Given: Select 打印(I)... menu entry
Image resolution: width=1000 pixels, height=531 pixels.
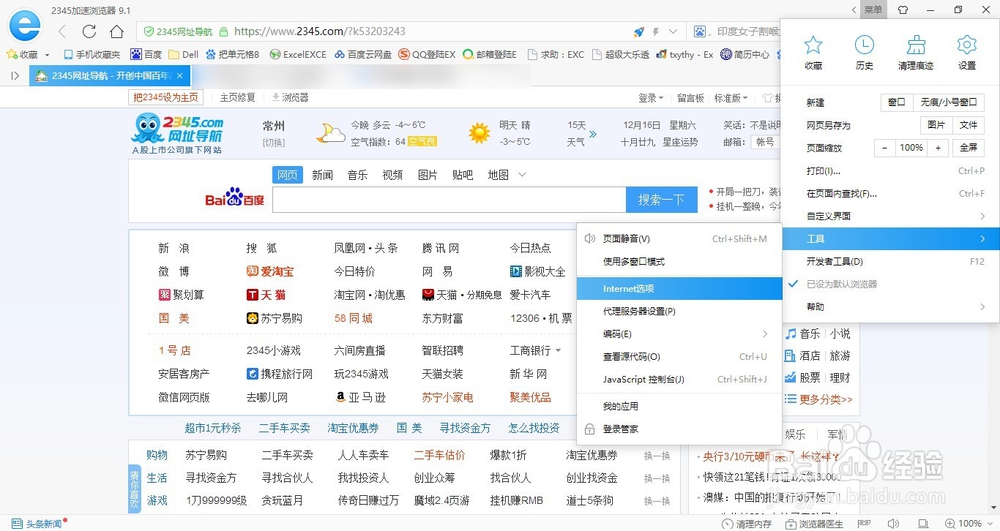Looking at the screenshot, I should (x=890, y=171).
